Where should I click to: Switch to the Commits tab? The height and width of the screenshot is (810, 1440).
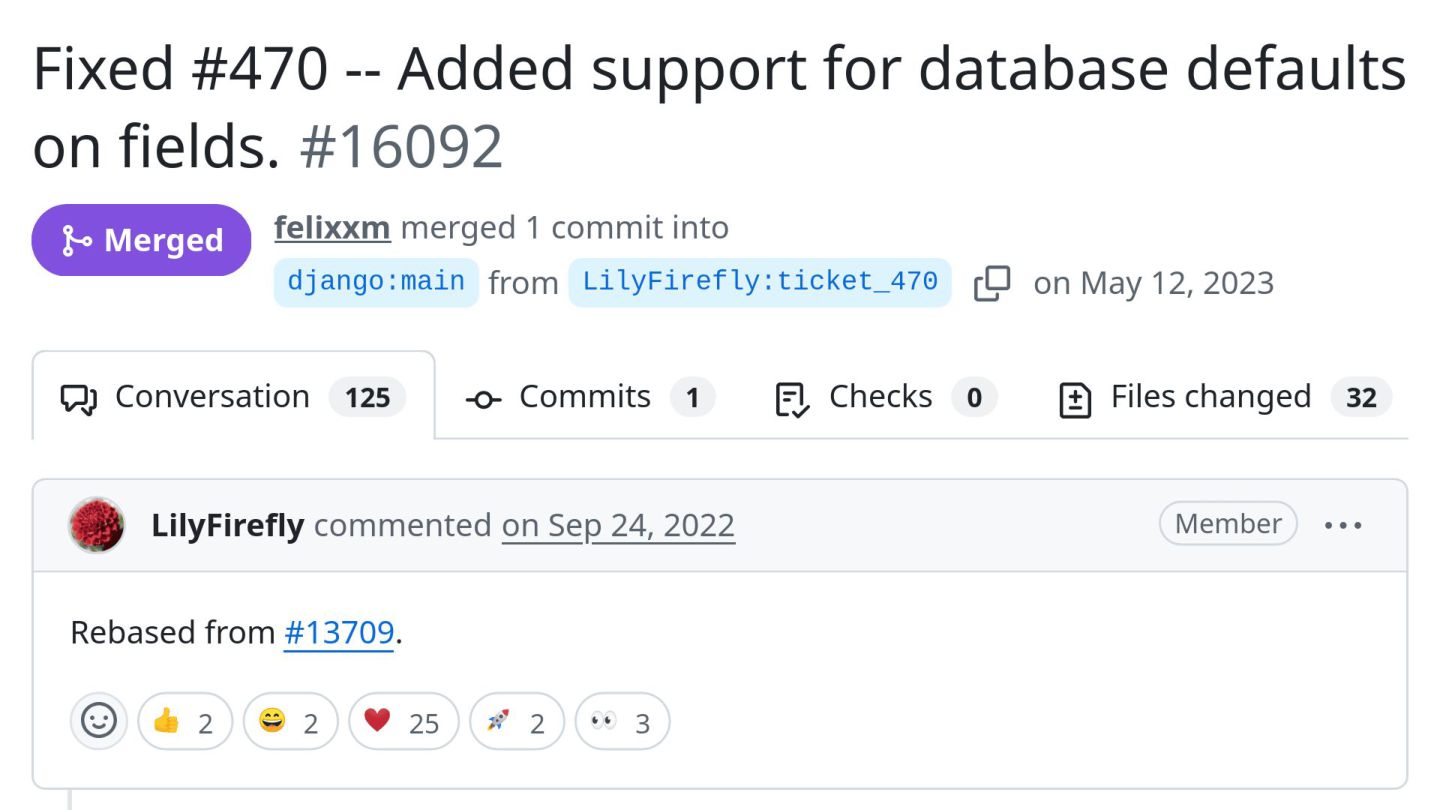coord(590,397)
